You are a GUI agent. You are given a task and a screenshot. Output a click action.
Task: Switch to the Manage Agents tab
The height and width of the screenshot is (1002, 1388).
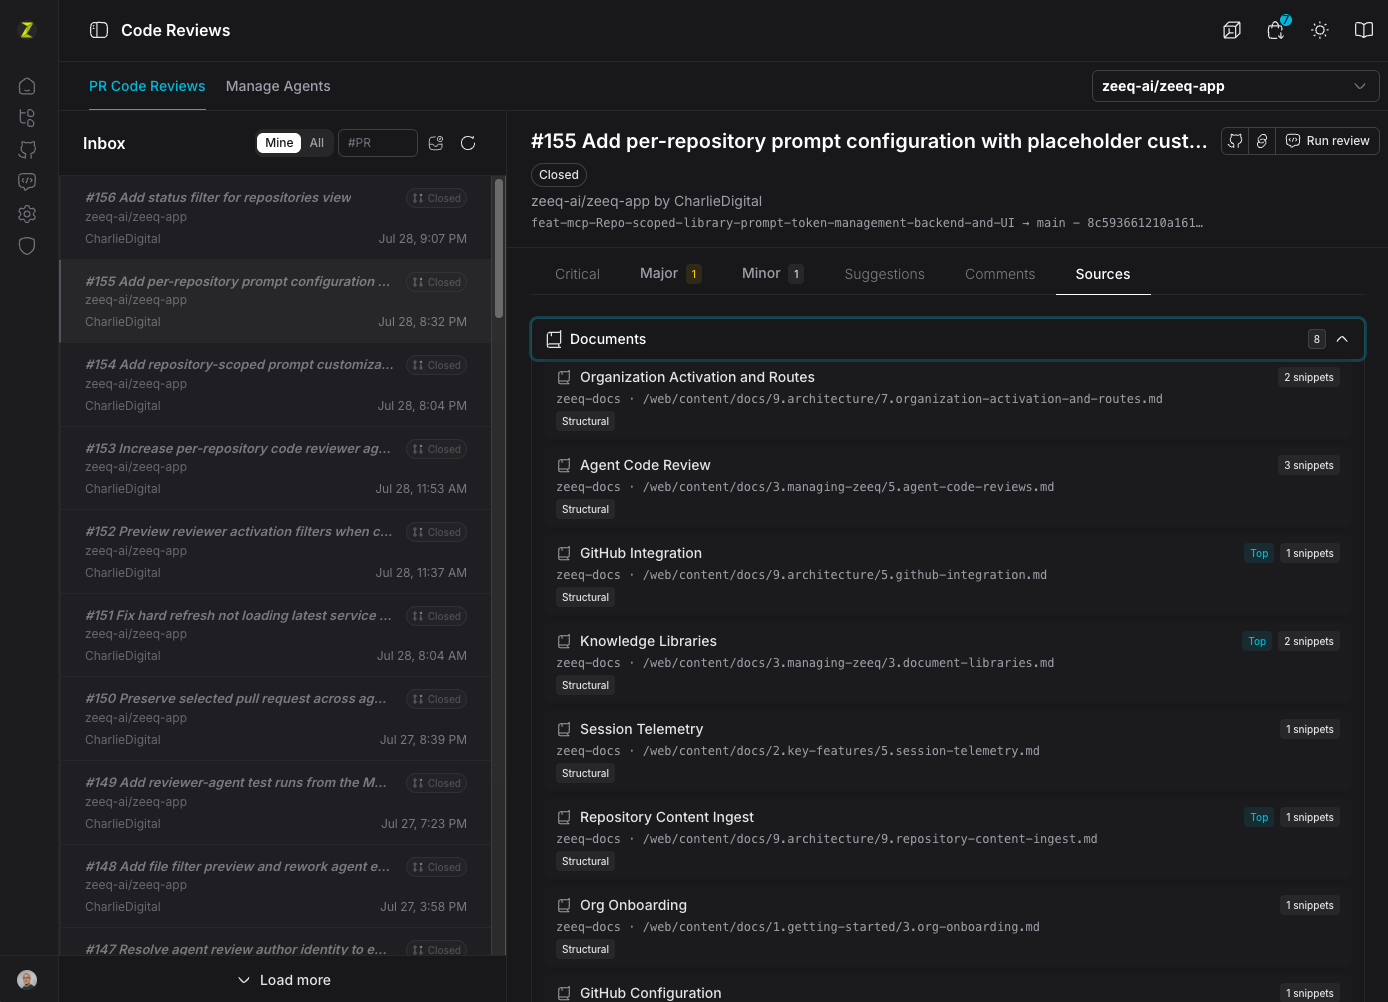(278, 86)
